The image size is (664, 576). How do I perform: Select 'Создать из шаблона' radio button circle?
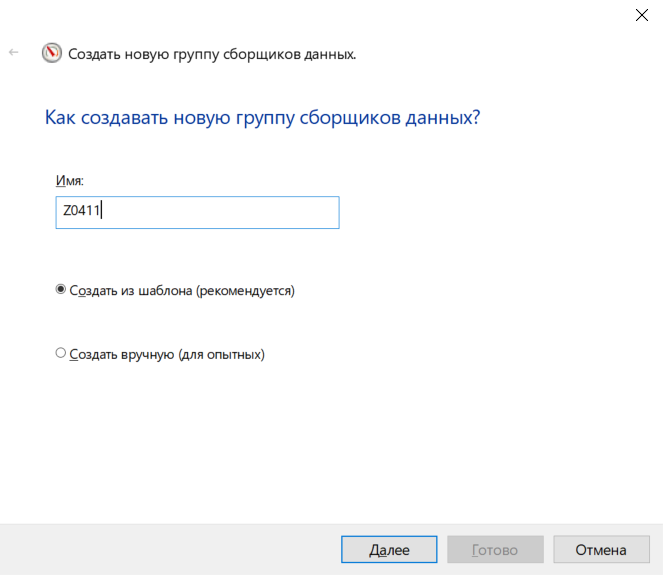61,289
